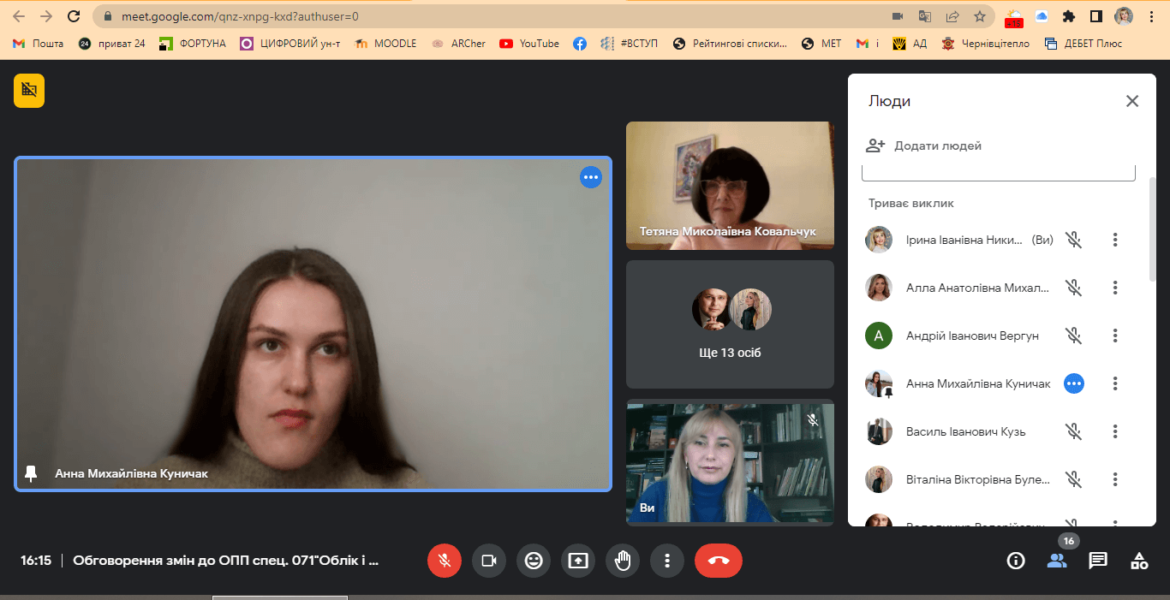Click the yellow captions-off badge top left
The width and height of the screenshot is (1170, 600).
(29, 90)
